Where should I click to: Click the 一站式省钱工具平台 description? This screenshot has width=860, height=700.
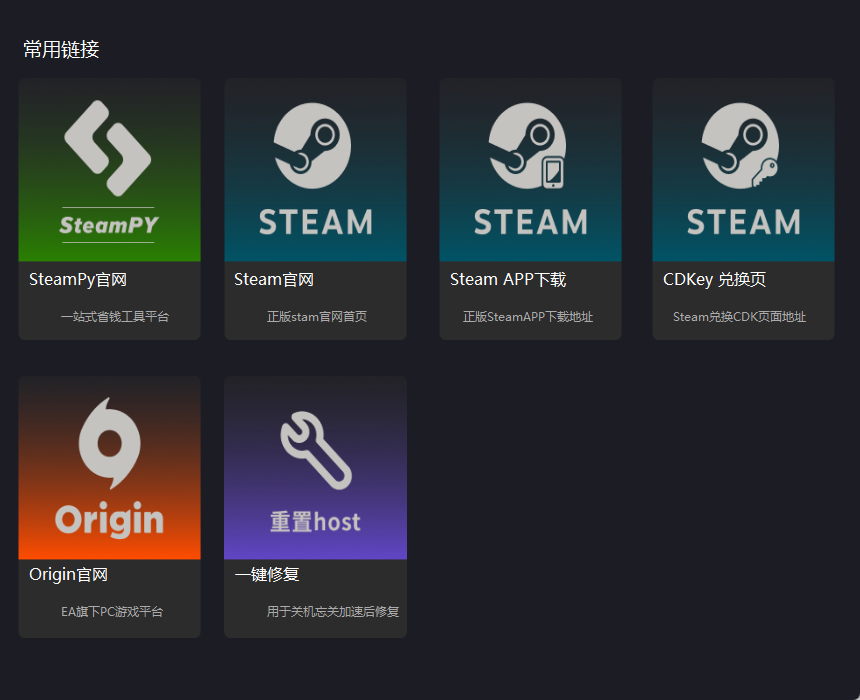pyautogui.click(x=115, y=317)
